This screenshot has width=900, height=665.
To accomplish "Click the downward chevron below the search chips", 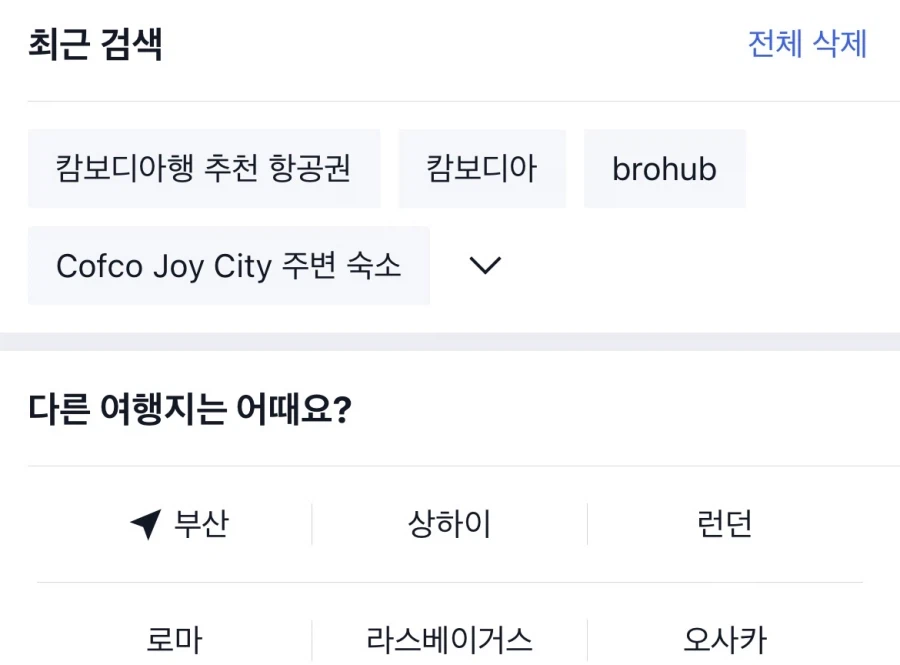I will [x=484, y=265].
